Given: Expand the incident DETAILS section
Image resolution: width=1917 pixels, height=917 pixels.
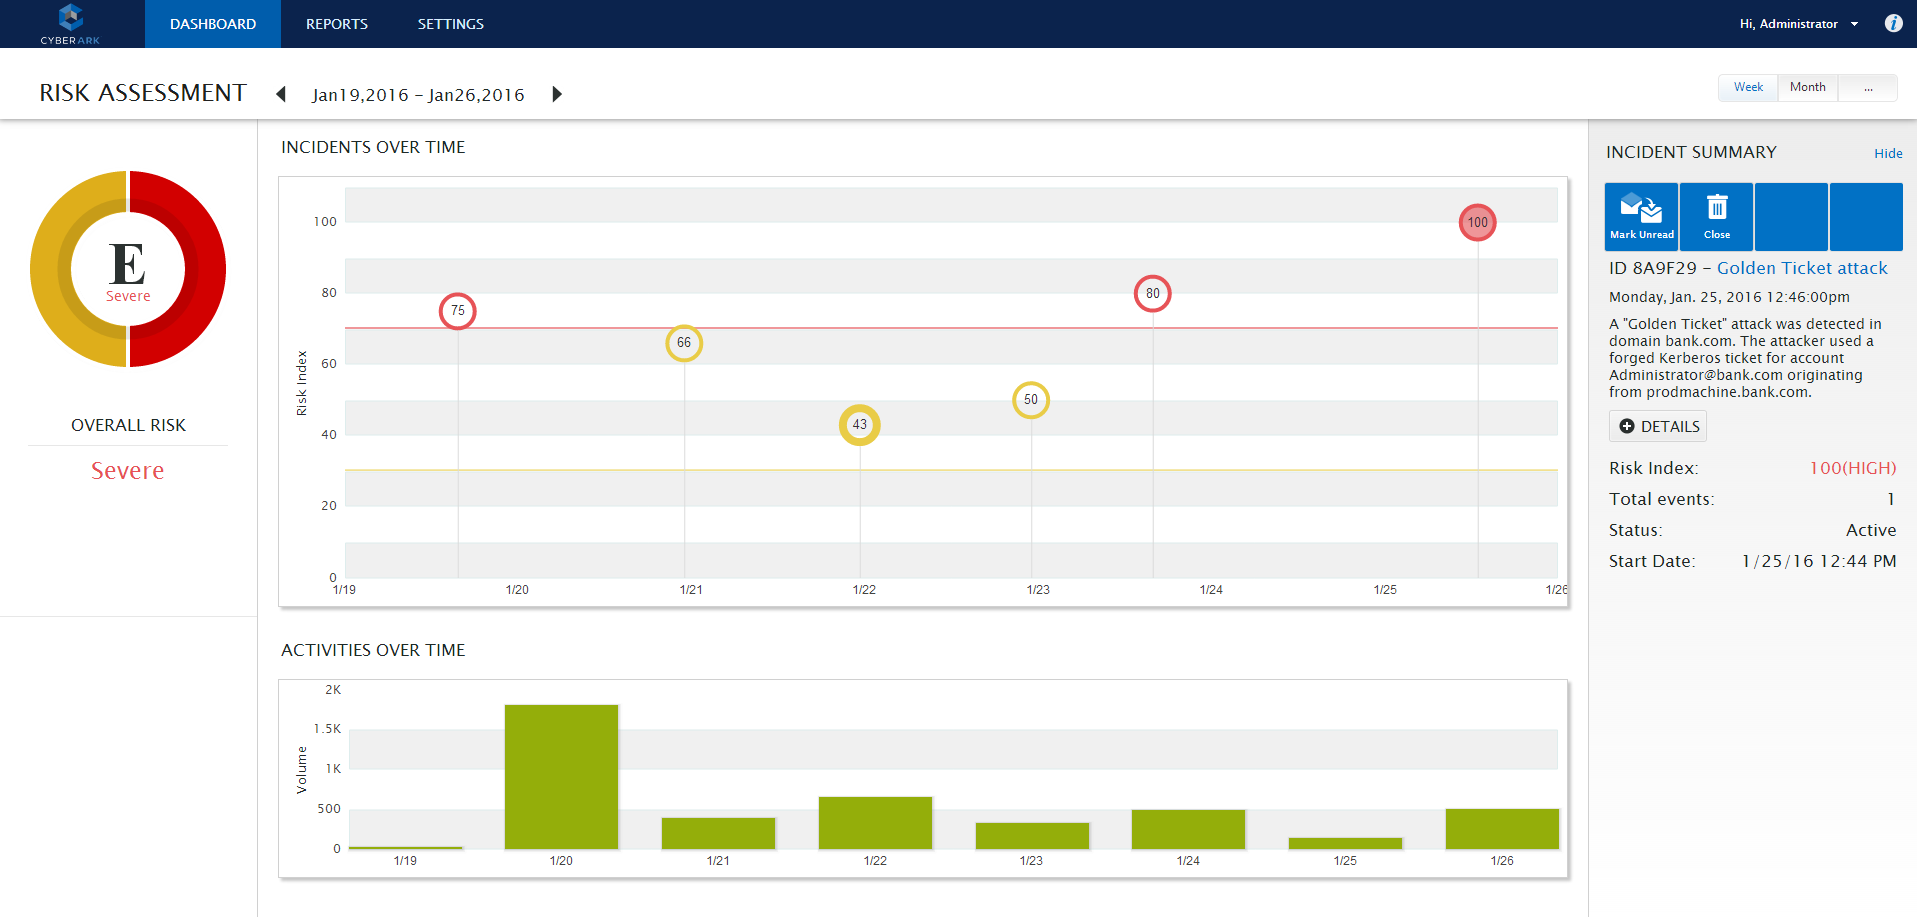Looking at the screenshot, I should pyautogui.click(x=1657, y=426).
